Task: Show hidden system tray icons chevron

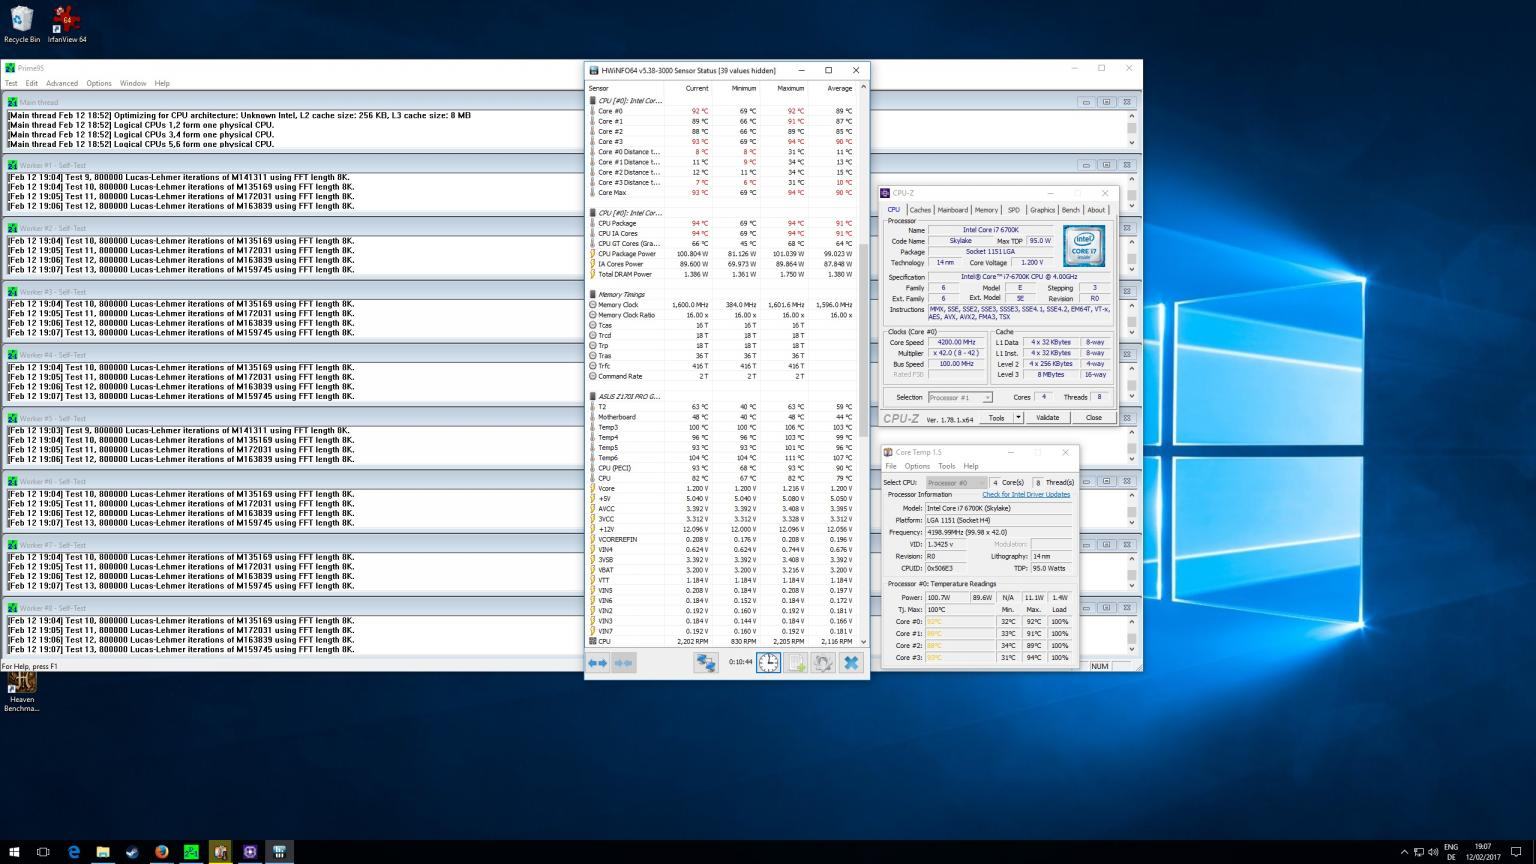Action: (x=1403, y=852)
